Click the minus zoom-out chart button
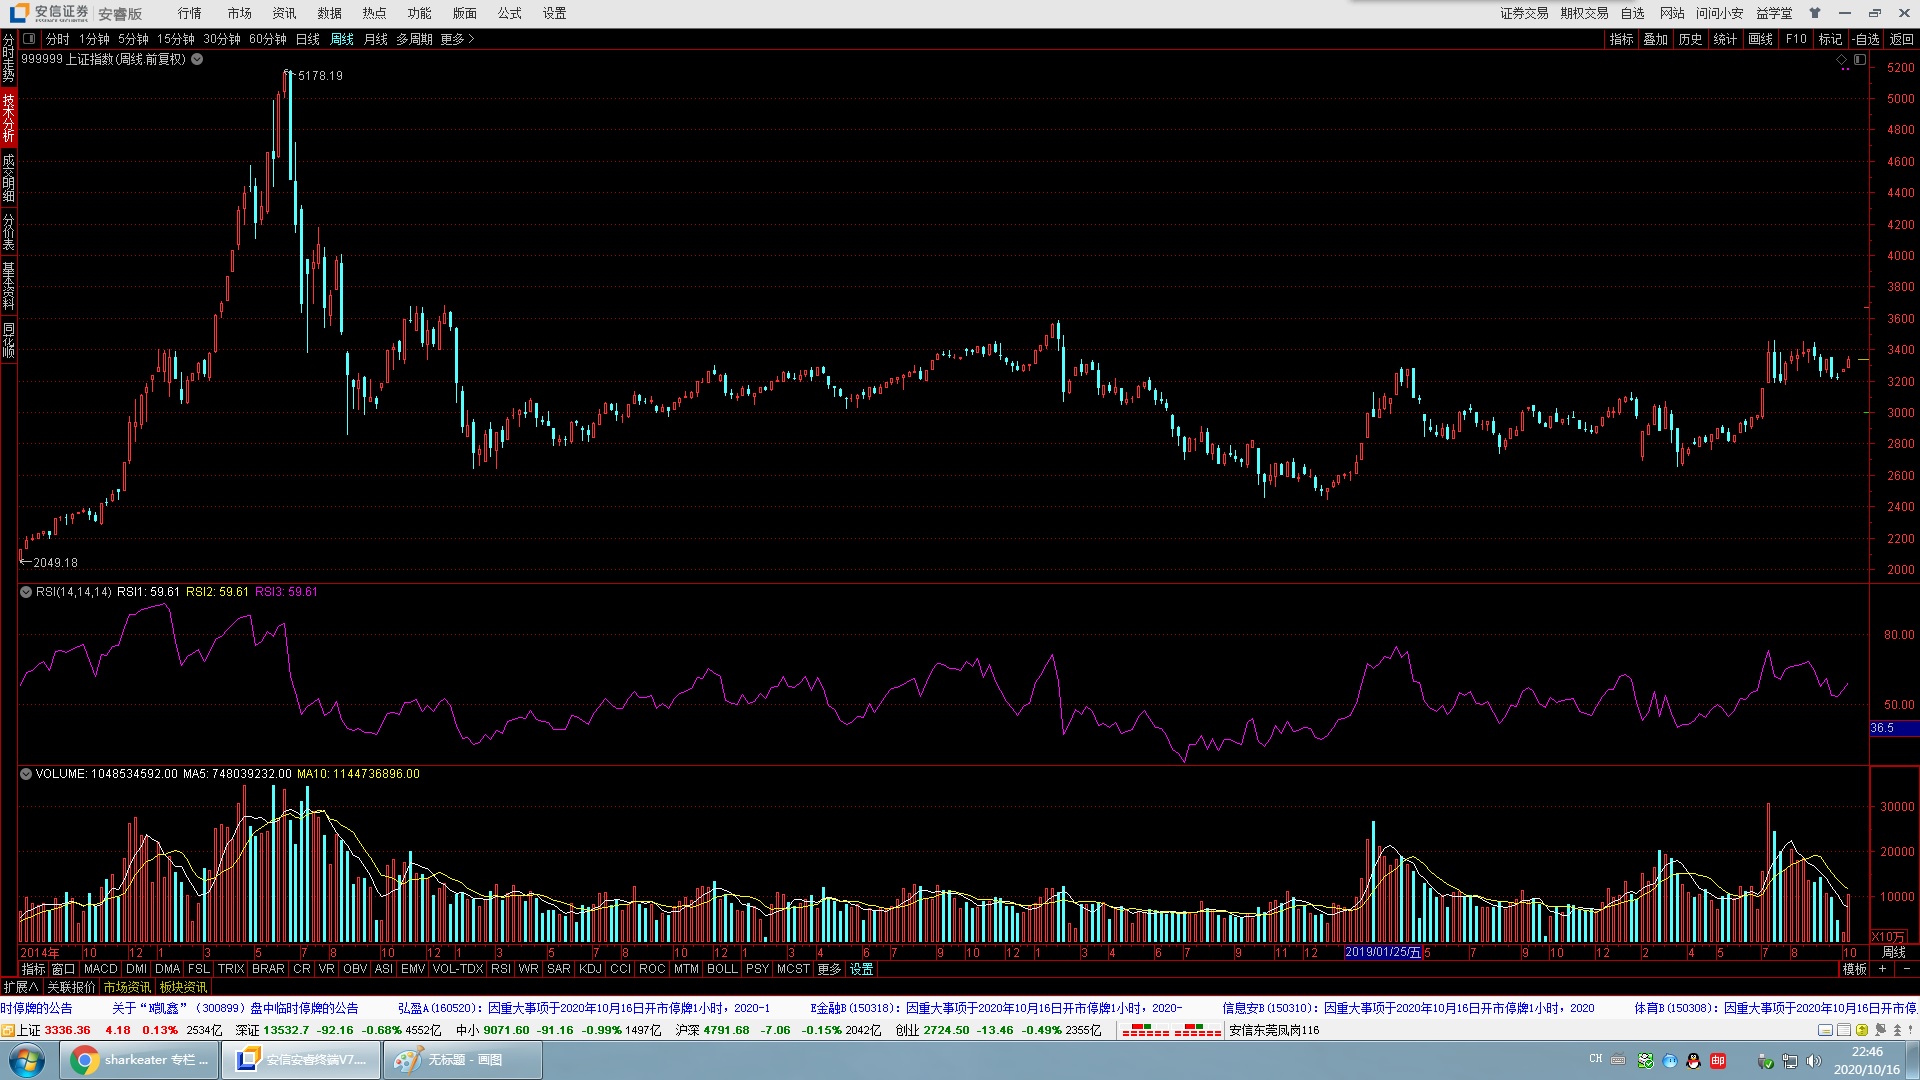Screen dimensions: 1920x1080 click(x=1906, y=969)
